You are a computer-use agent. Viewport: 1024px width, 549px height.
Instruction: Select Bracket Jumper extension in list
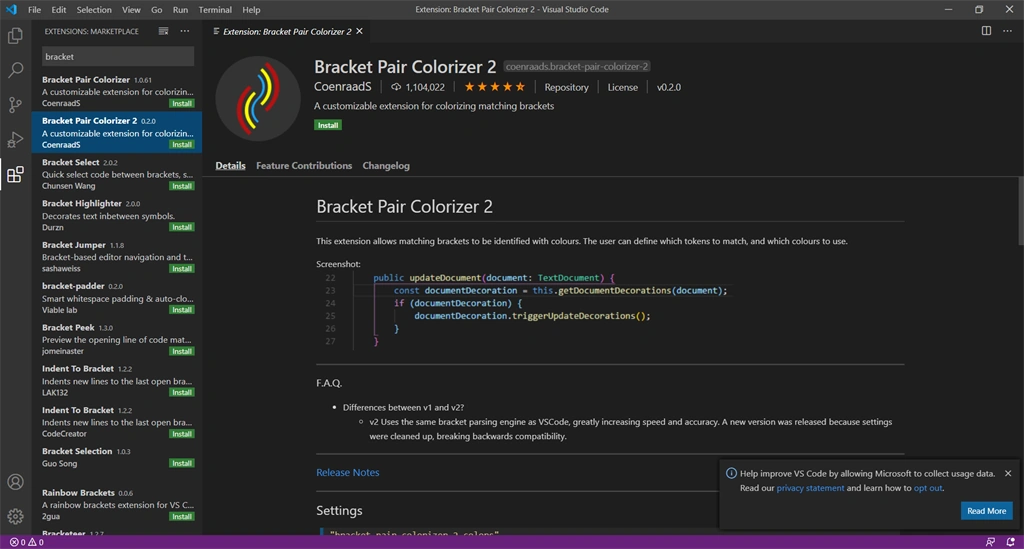click(x=117, y=256)
